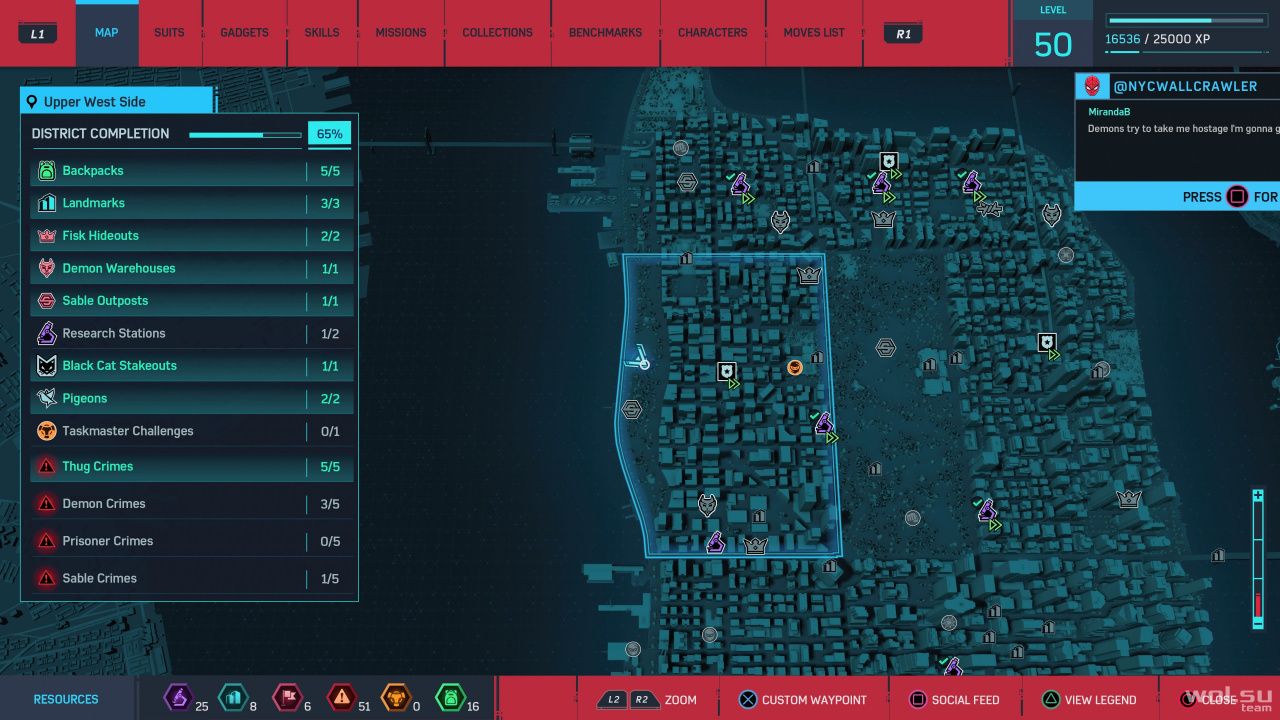Click the L2 zoom button glyph
The image size is (1280, 720).
612,700
